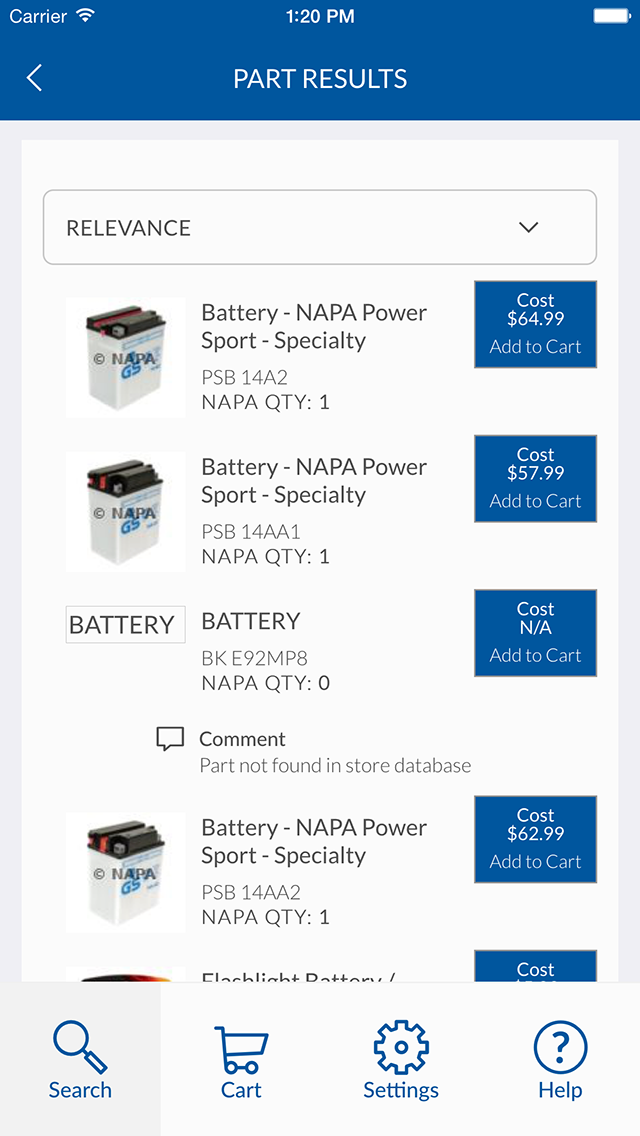Select the partially visible Flashlight Battery item

298,976
